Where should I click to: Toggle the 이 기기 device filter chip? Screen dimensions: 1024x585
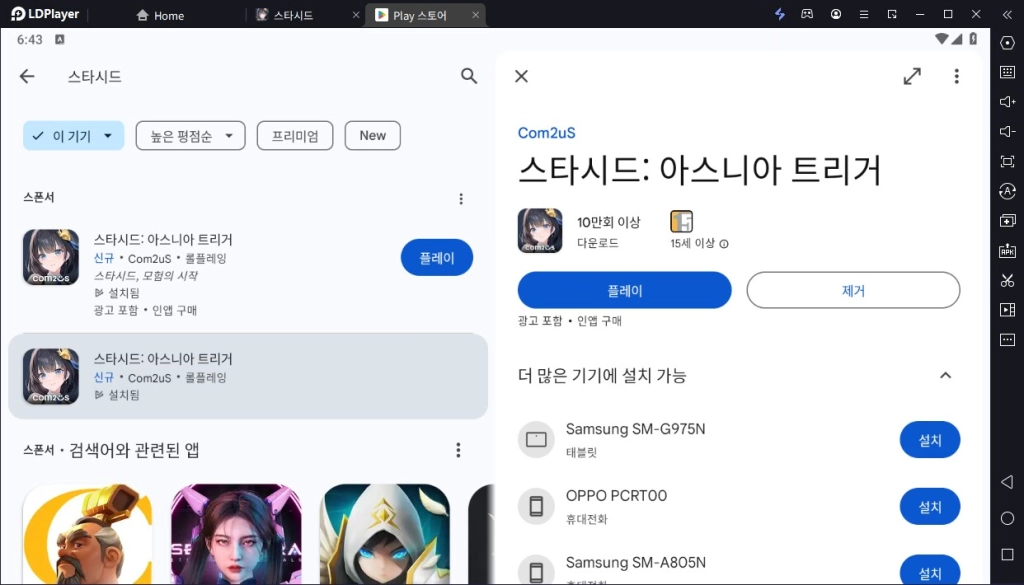coord(74,136)
